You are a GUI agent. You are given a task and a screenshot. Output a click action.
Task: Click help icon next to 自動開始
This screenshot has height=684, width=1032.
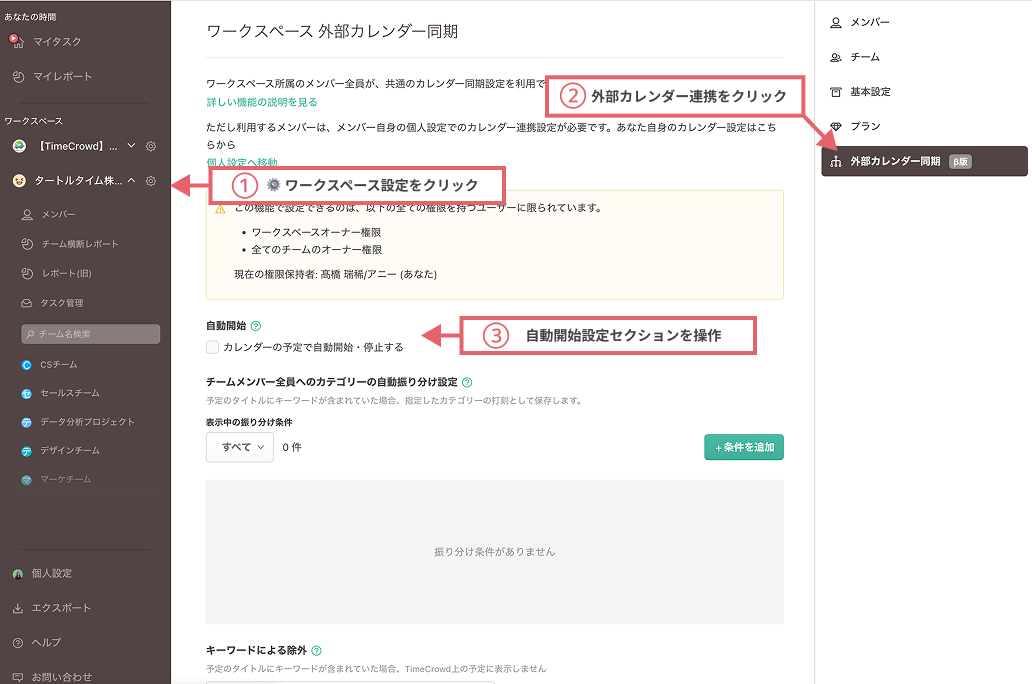pos(256,326)
